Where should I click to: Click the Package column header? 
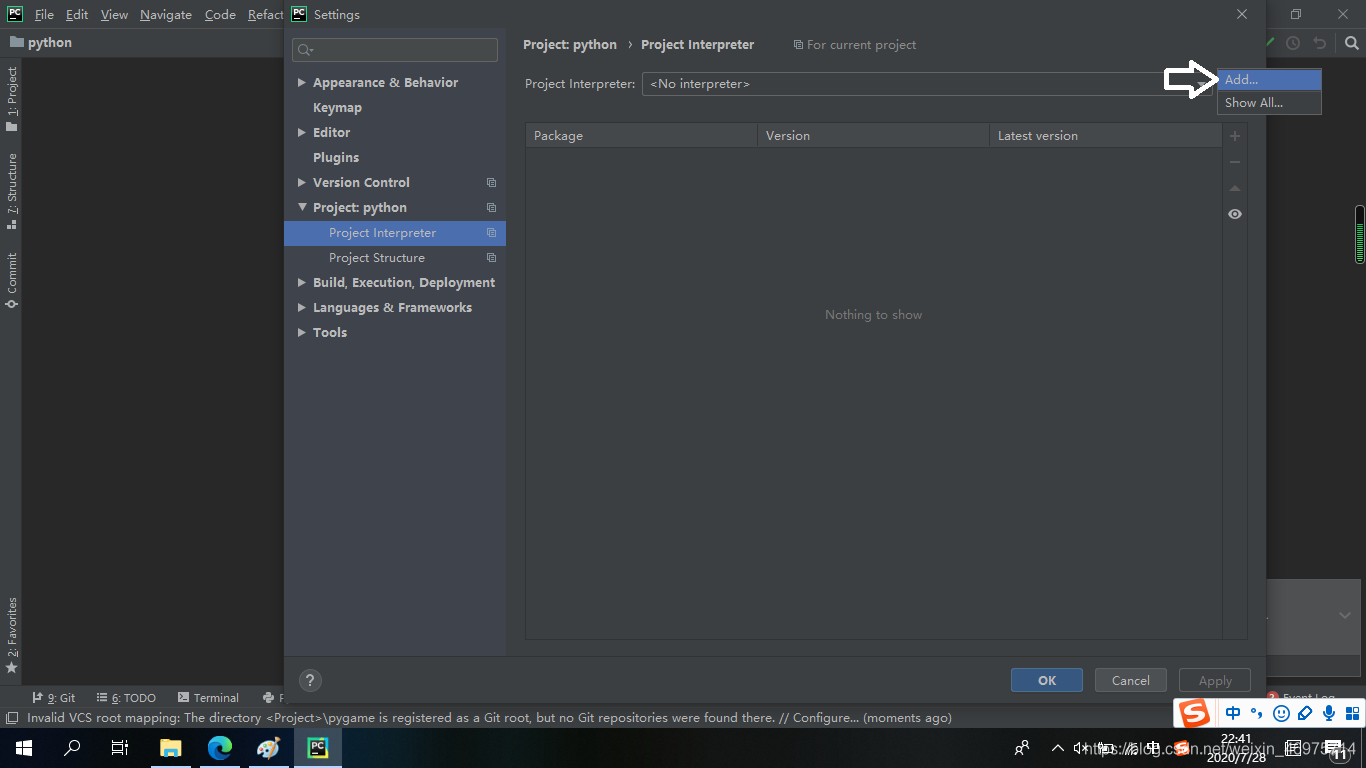point(641,135)
